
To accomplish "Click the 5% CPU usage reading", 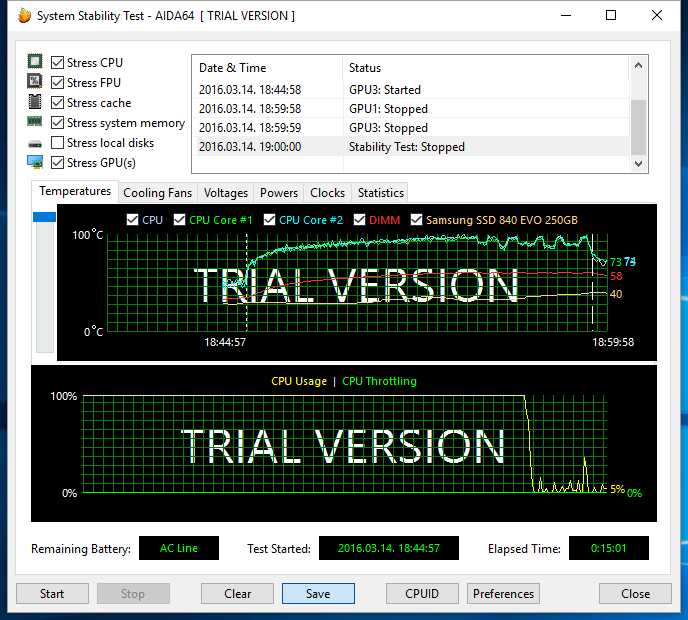I will (617, 489).
